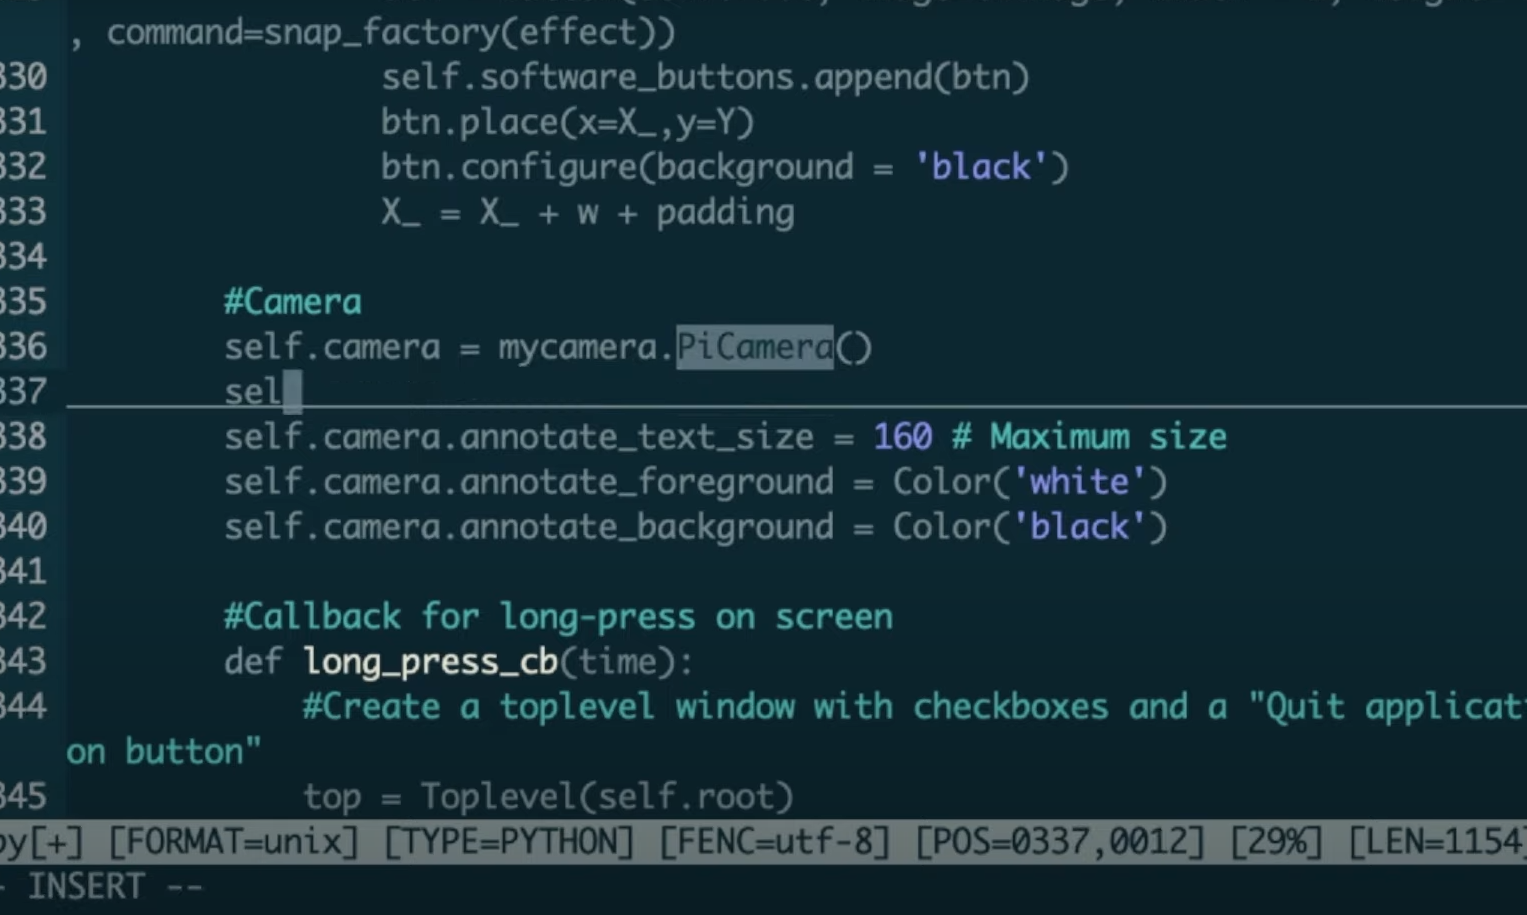
Task: Click the [FORMAT=unix] status bar segment
Action: click(x=232, y=842)
